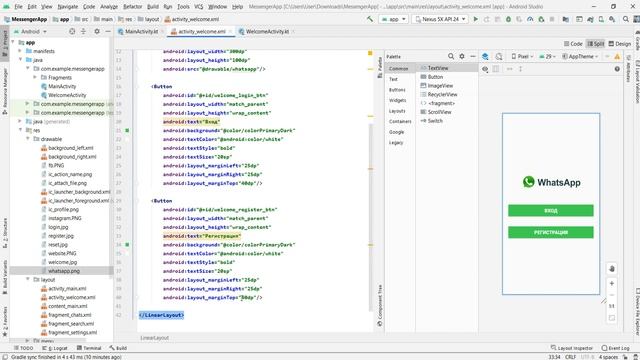
Task: Open the Refactor menu
Action: pyautogui.click(x=133, y=7)
